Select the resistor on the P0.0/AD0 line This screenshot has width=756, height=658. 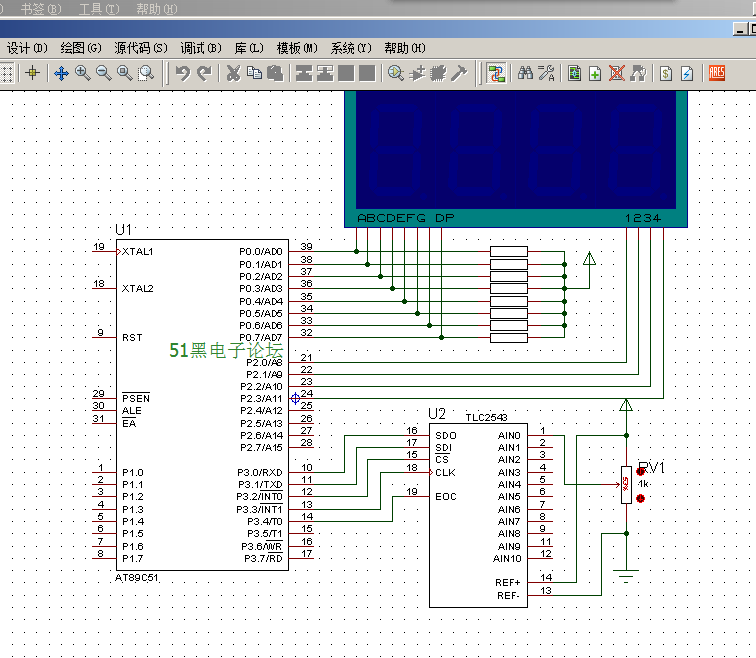click(x=509, y=251)
